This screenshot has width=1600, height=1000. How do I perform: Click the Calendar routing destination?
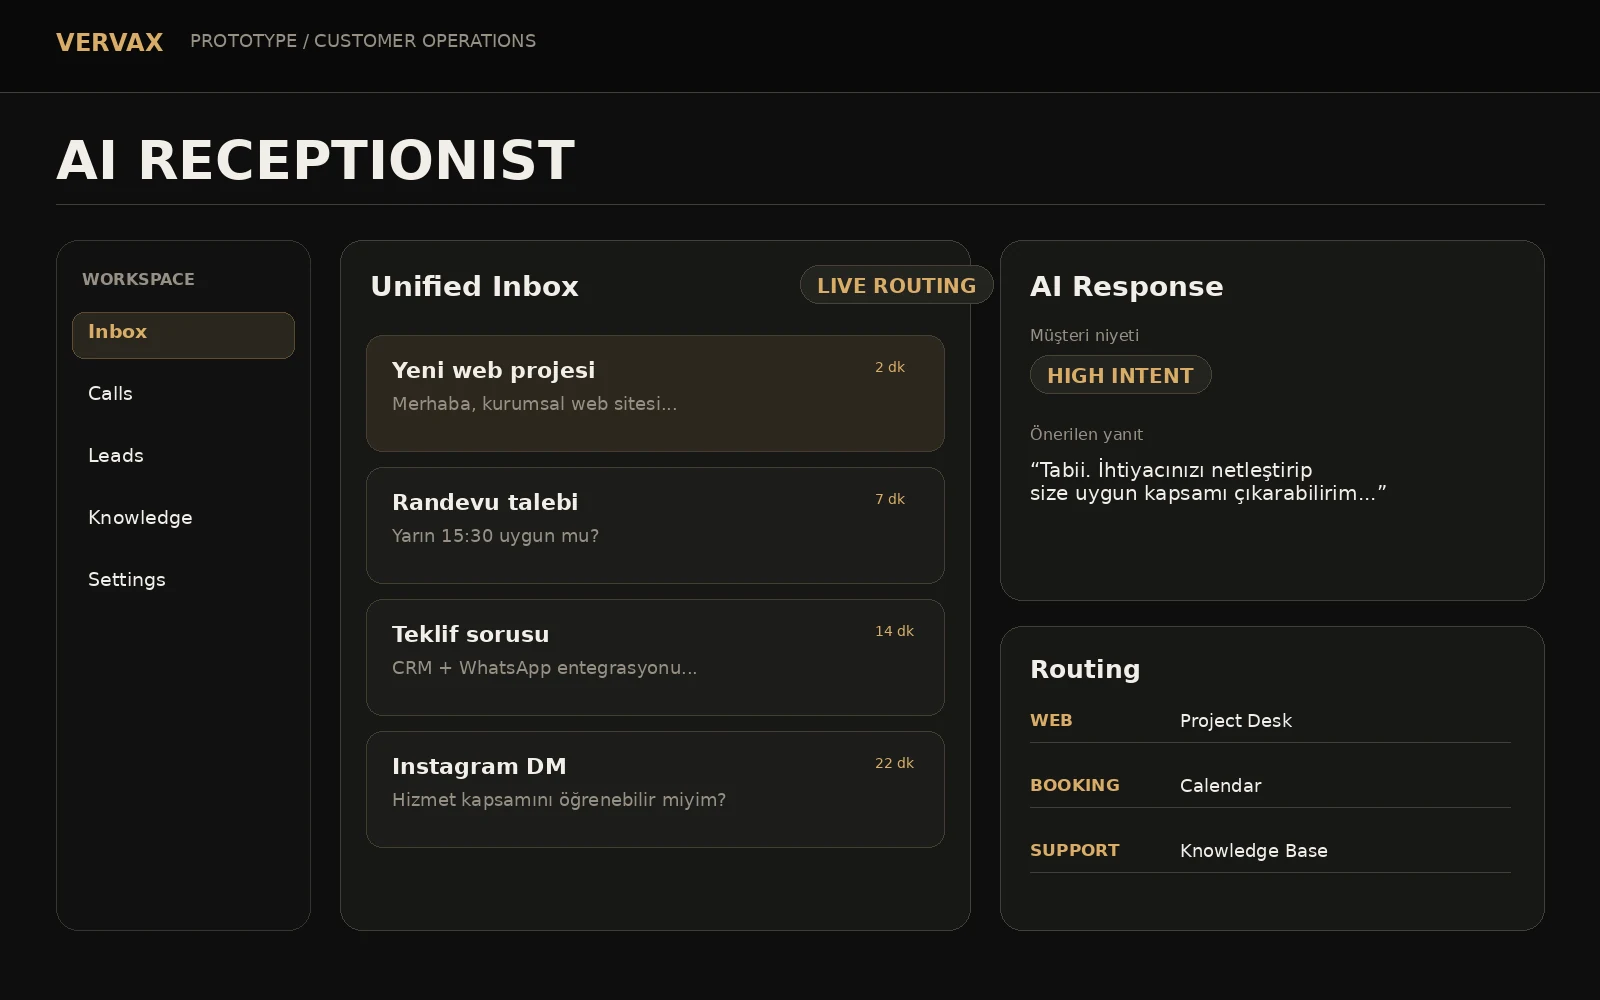[x=1220, y=786]
